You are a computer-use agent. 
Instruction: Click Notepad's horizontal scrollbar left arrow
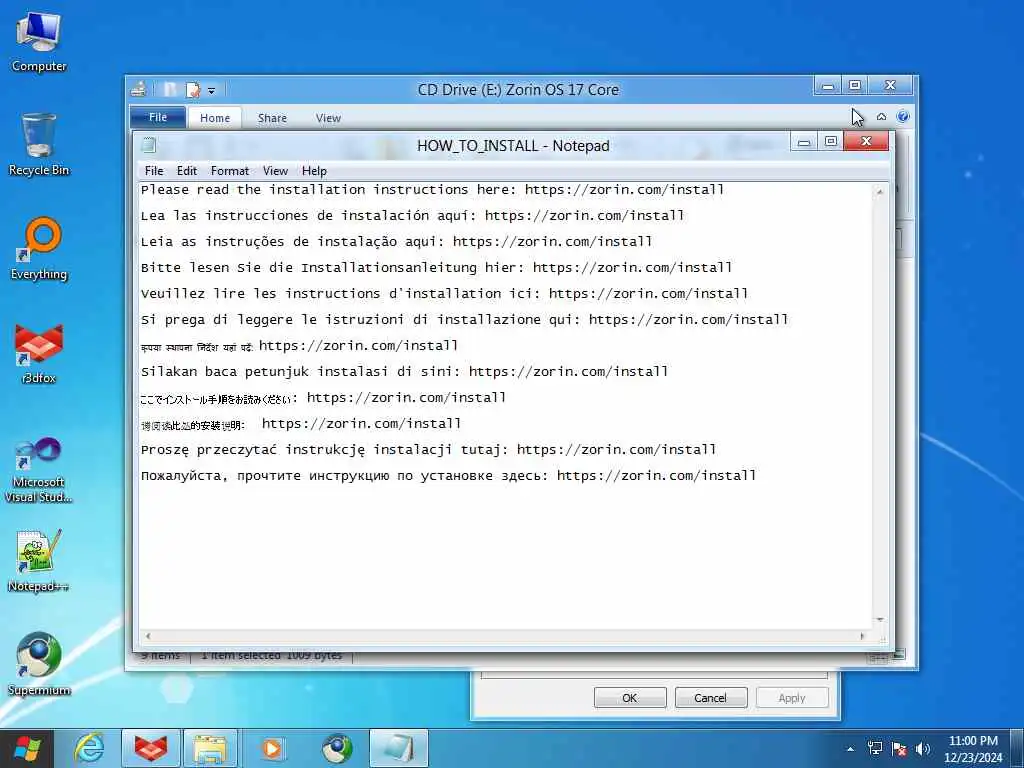tap(148, 635)
